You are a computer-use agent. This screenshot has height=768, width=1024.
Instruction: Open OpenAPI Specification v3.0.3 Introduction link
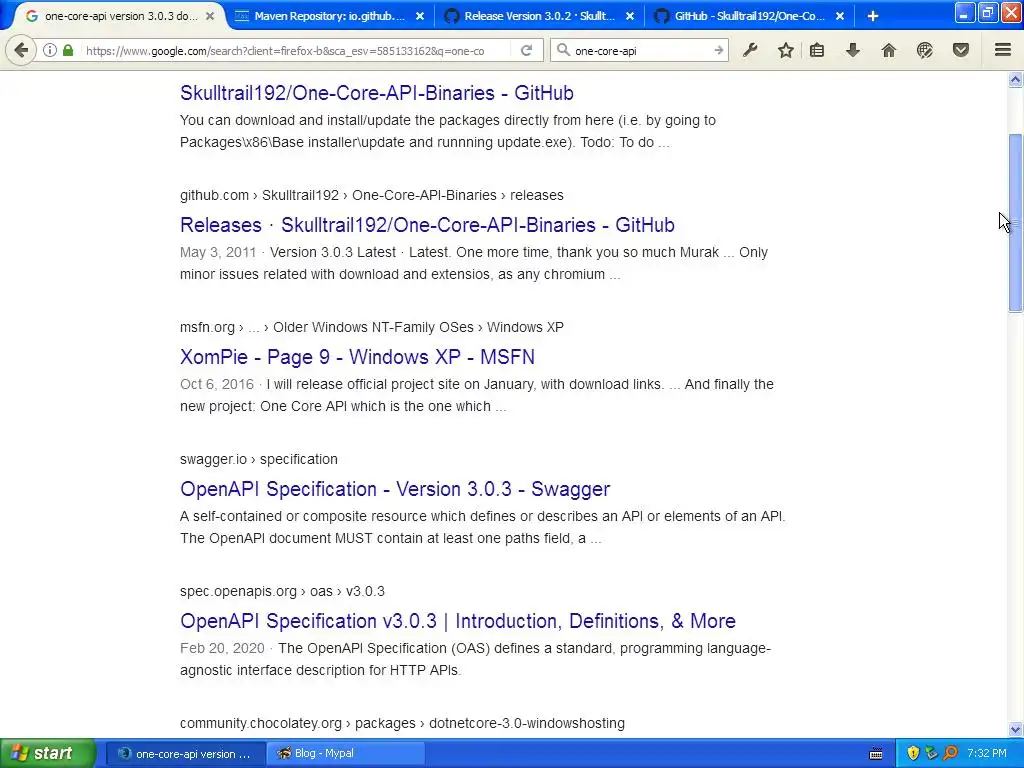[x=458, y=620]
